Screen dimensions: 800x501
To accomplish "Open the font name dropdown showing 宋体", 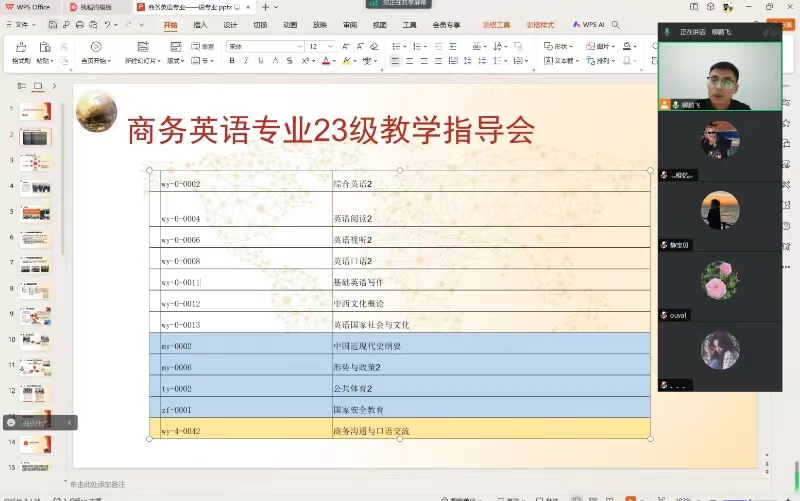I will 264,47.
